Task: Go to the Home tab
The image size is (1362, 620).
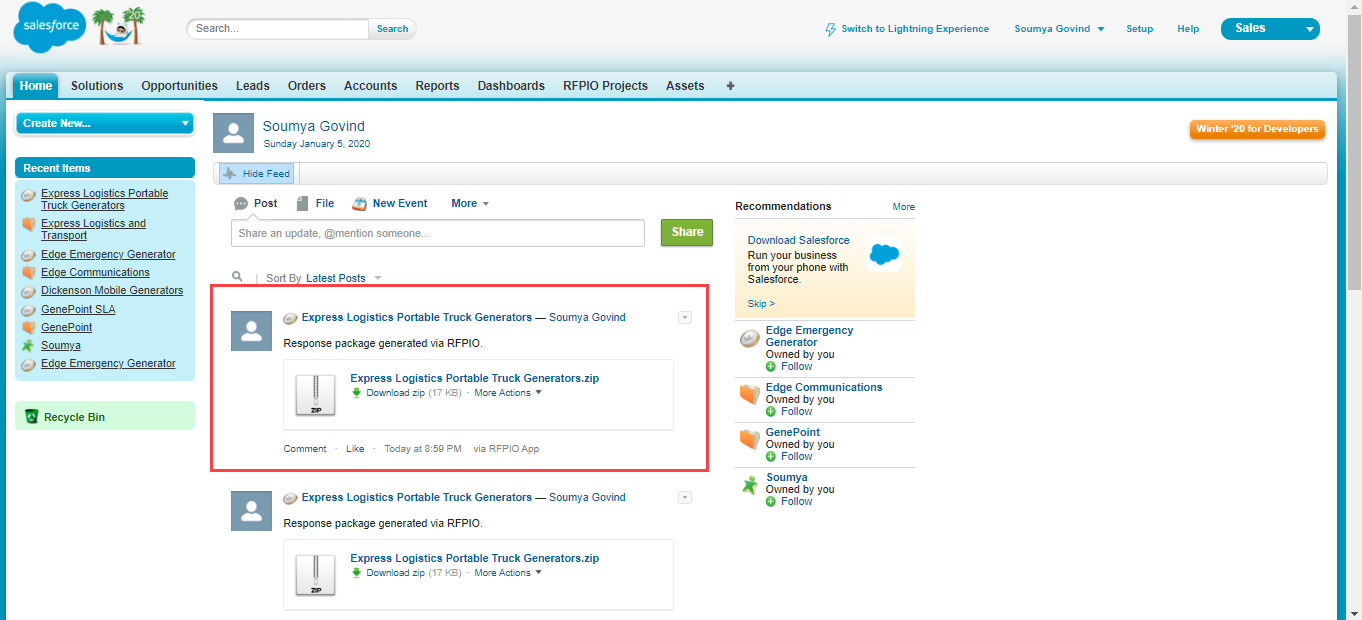Action: (36, 86)
